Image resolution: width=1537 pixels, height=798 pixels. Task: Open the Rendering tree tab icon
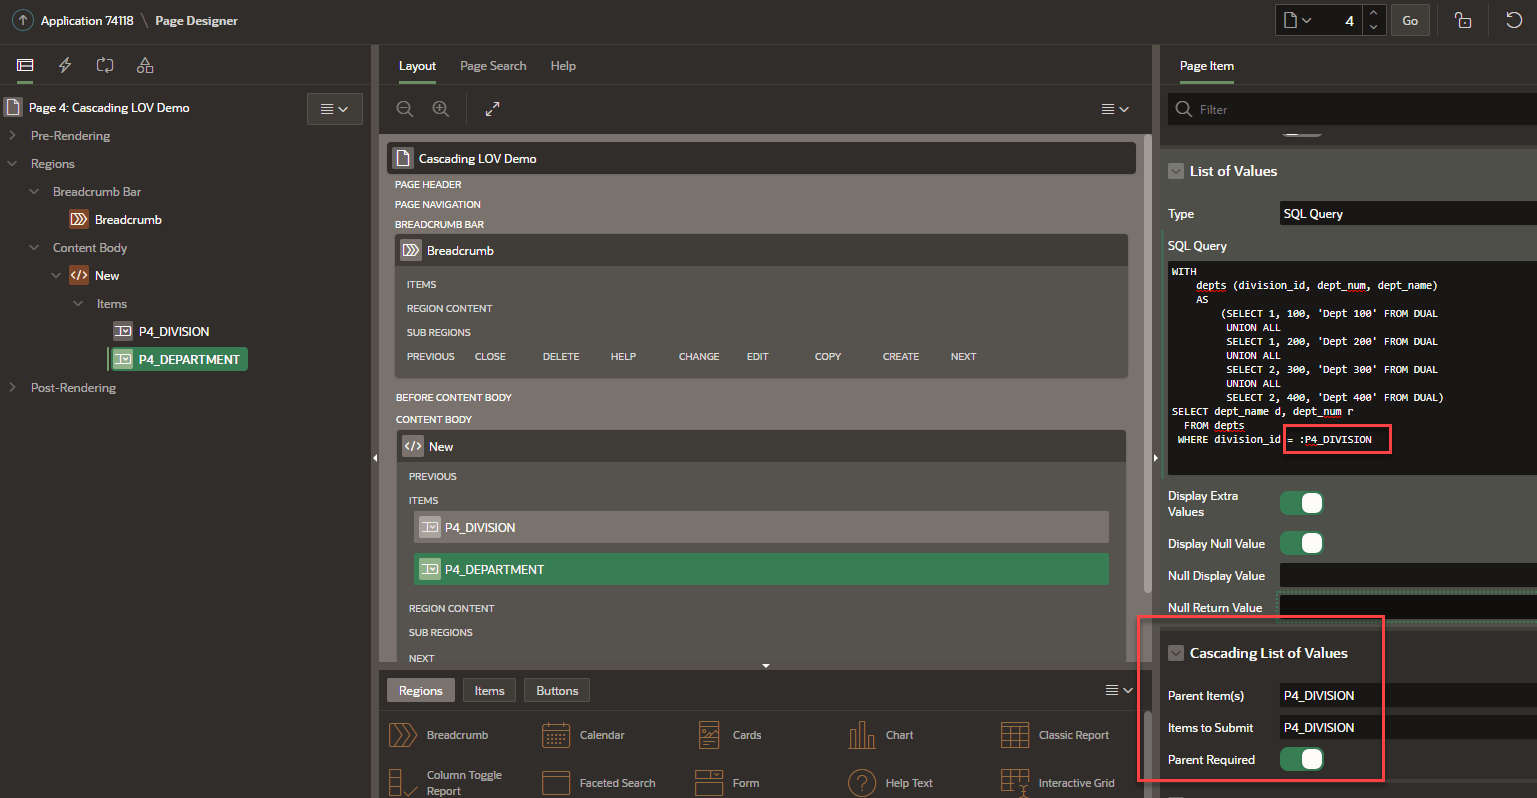(25, 65)
